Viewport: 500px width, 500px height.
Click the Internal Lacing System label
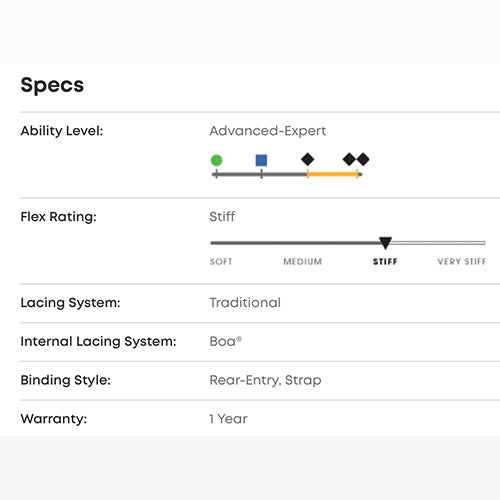point(98,342)
